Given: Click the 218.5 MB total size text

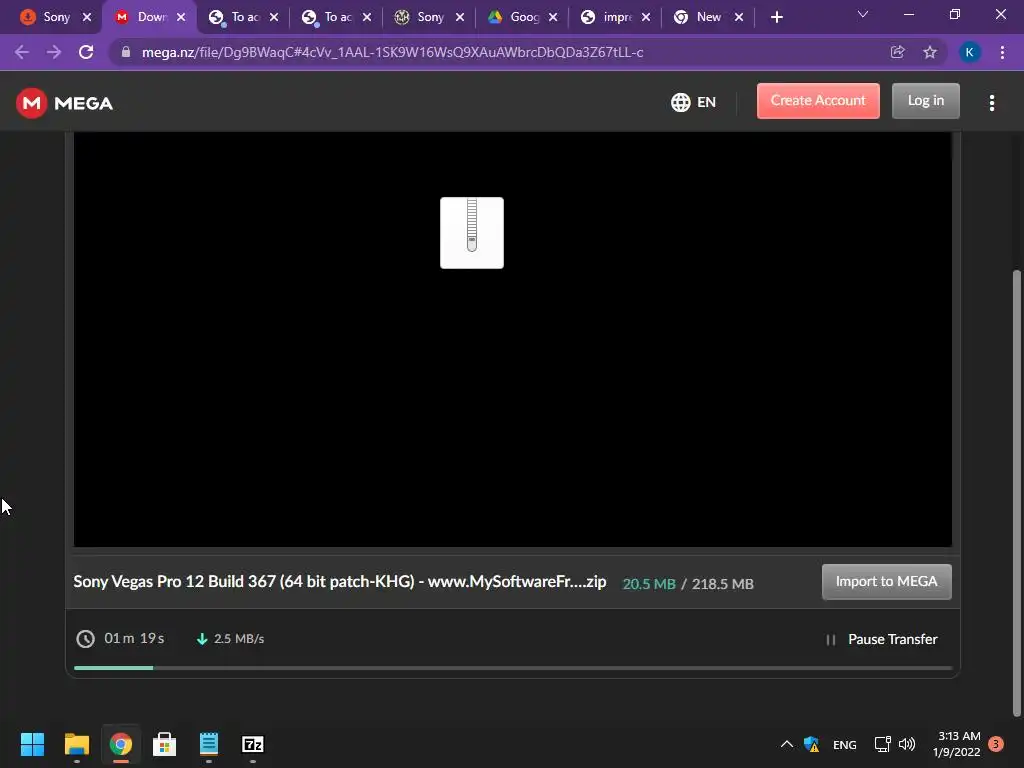Looking at the screenshot, I should [x=722, y=584].
